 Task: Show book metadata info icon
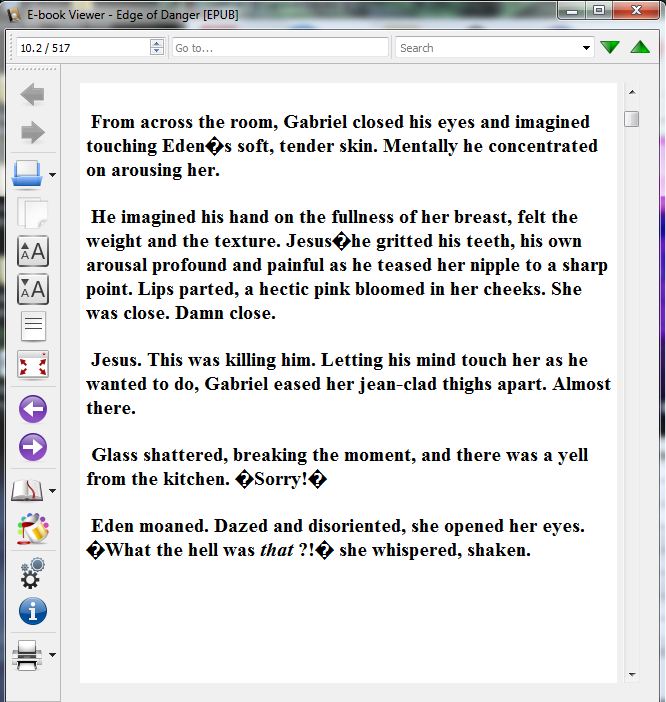click(x=33, y=611)
